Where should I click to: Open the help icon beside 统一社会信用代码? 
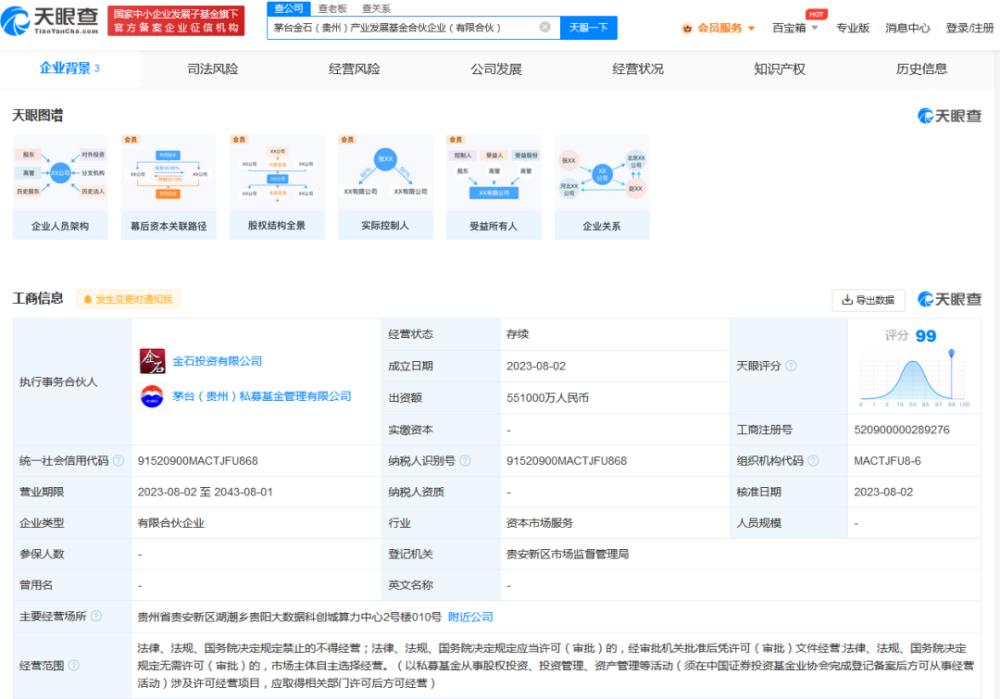click(x=118, y=460)
